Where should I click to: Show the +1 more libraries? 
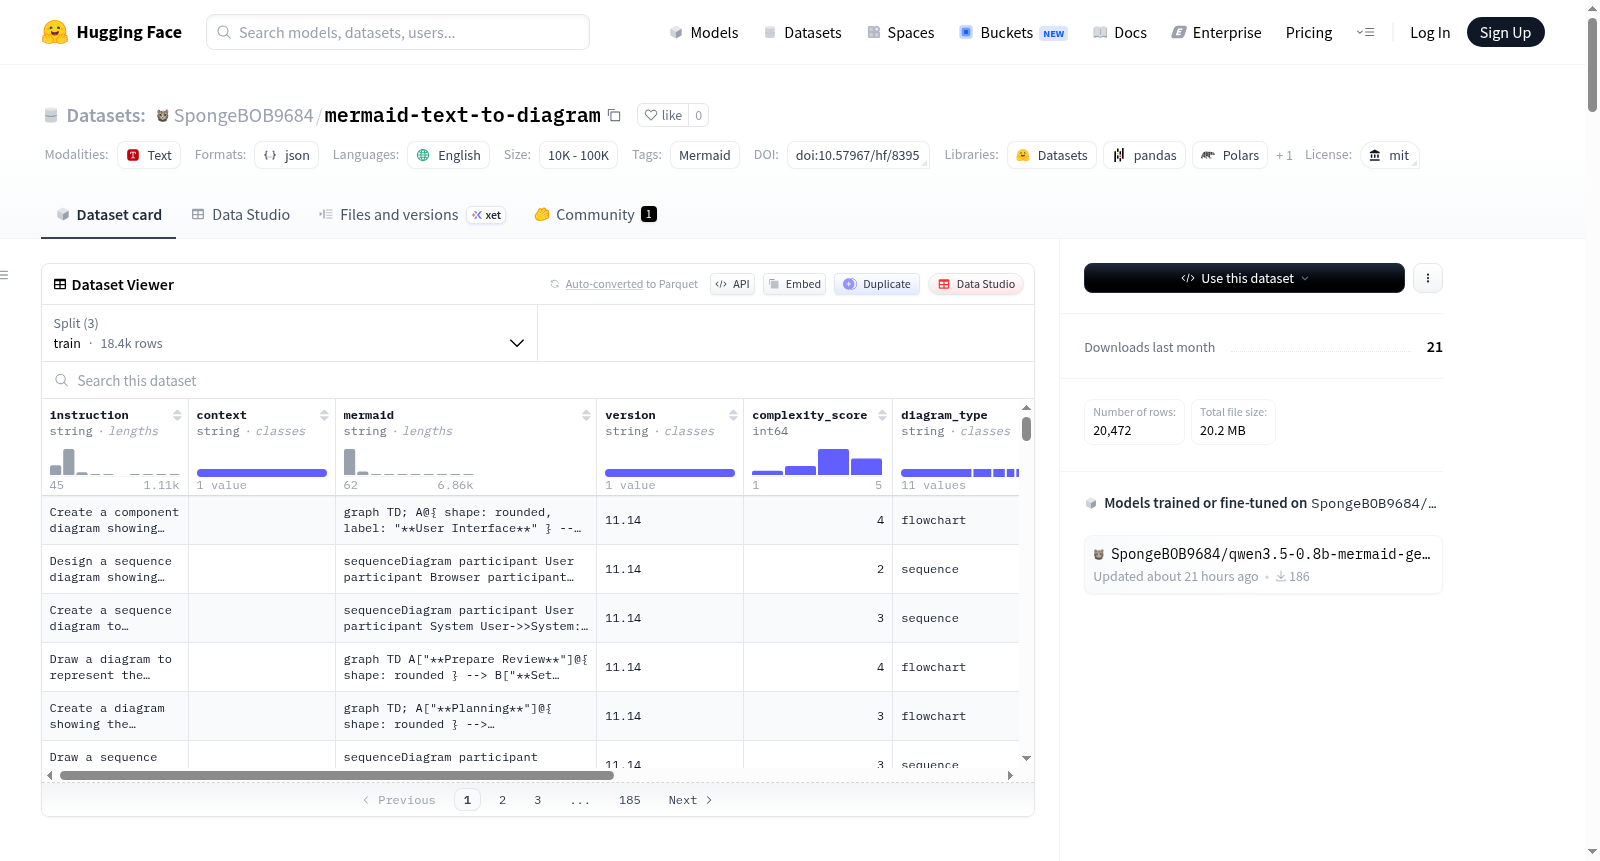[x=1284, y=156]
